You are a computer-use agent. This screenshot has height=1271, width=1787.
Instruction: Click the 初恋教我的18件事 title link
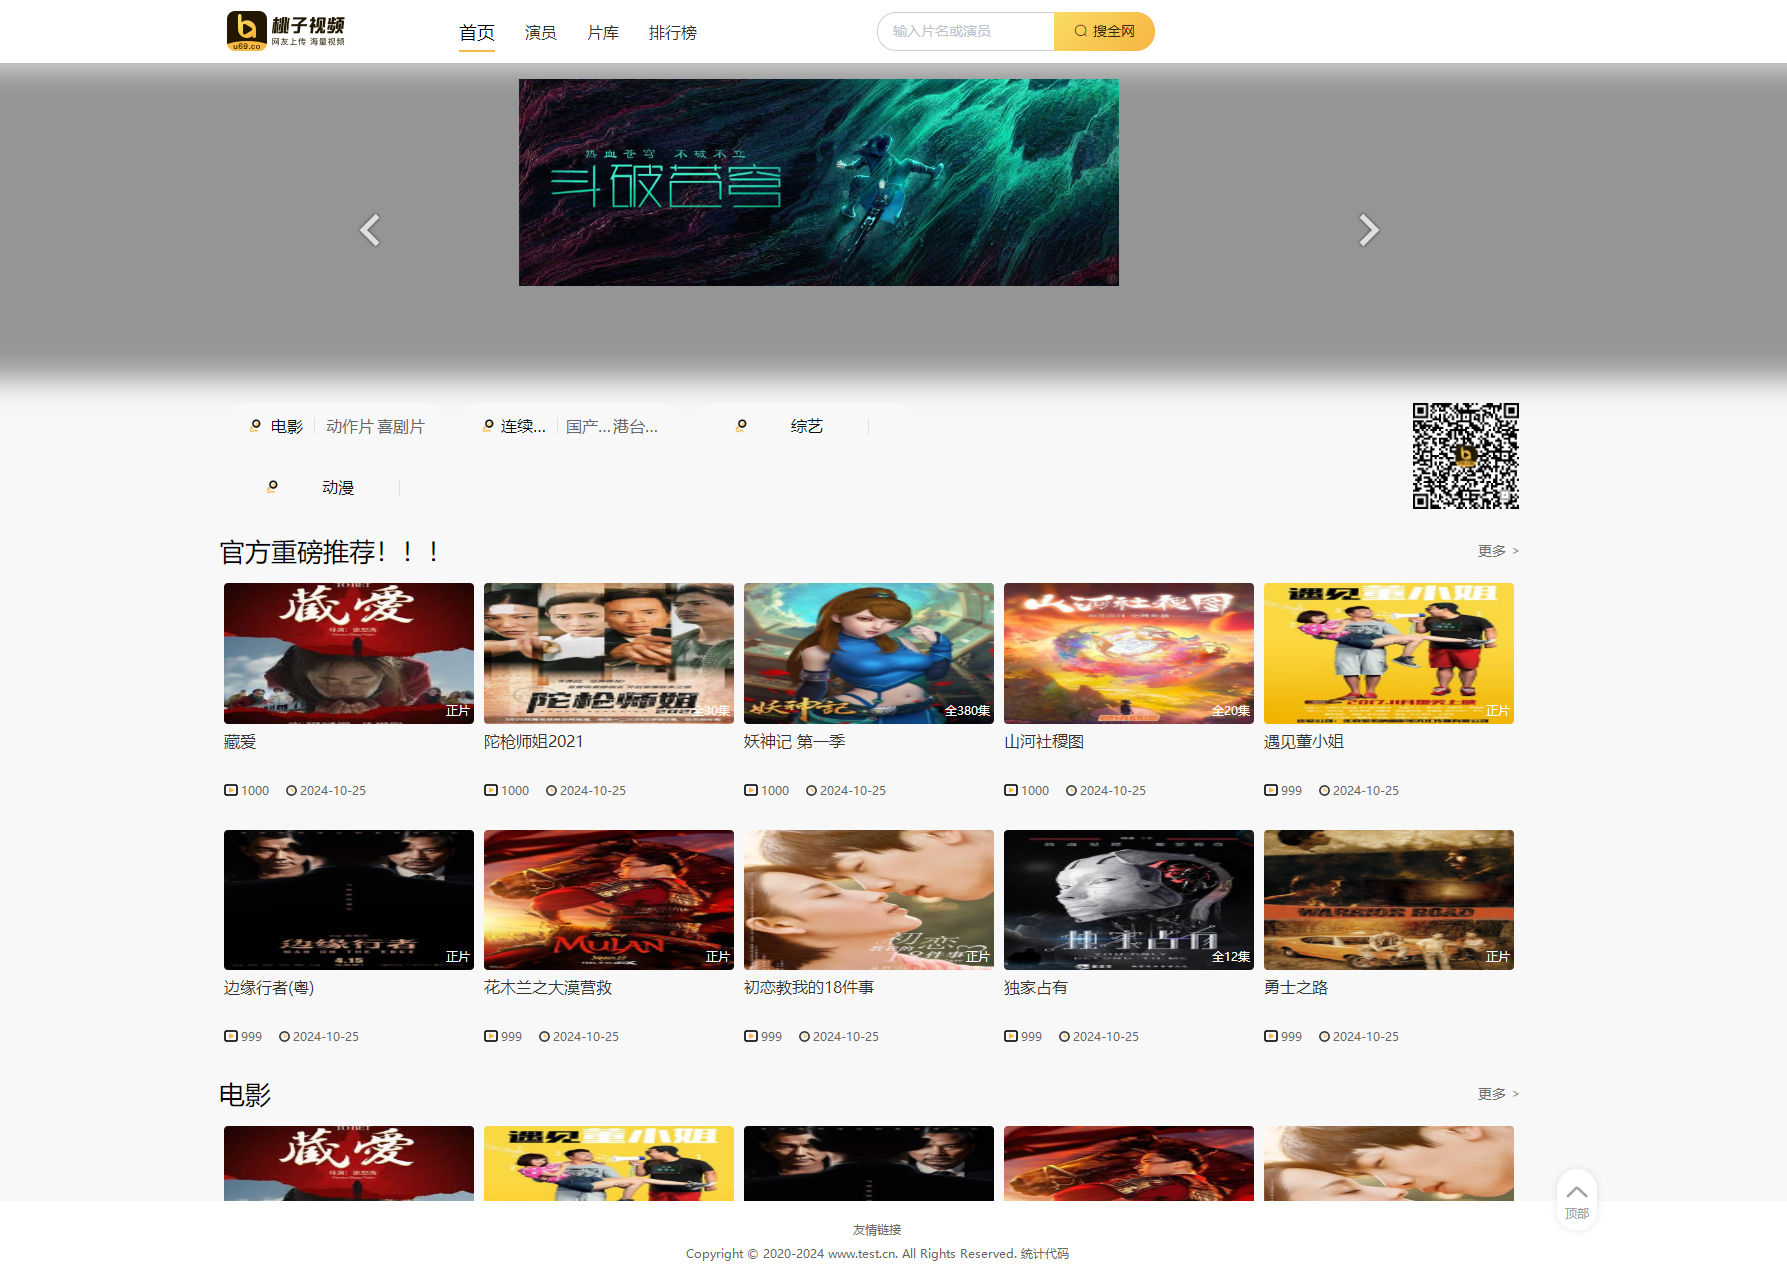click(809, 988)
